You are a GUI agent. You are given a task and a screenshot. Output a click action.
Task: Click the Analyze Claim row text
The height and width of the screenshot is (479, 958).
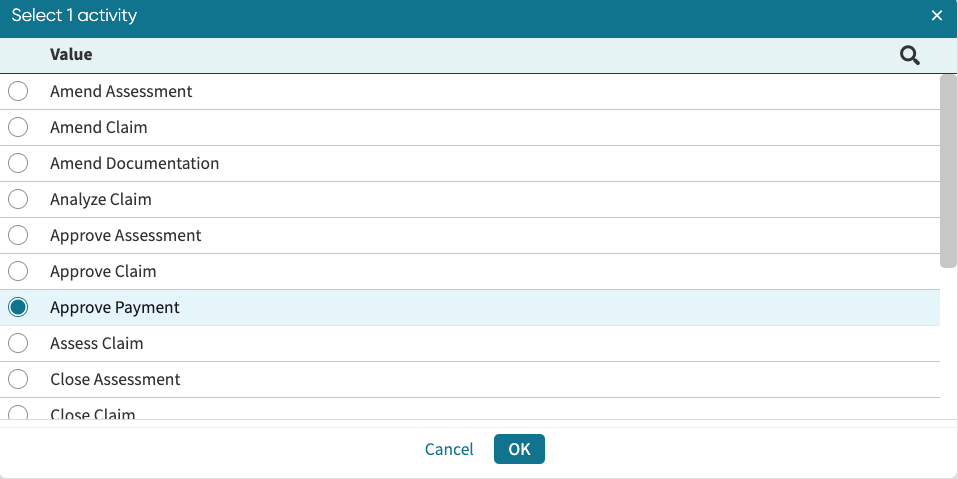[101, 200]
